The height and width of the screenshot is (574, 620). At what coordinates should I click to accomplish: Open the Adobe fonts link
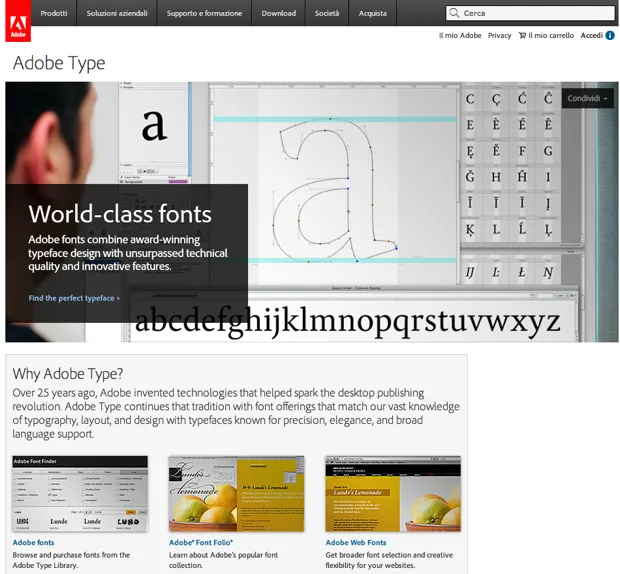click(x=33, y=542)
